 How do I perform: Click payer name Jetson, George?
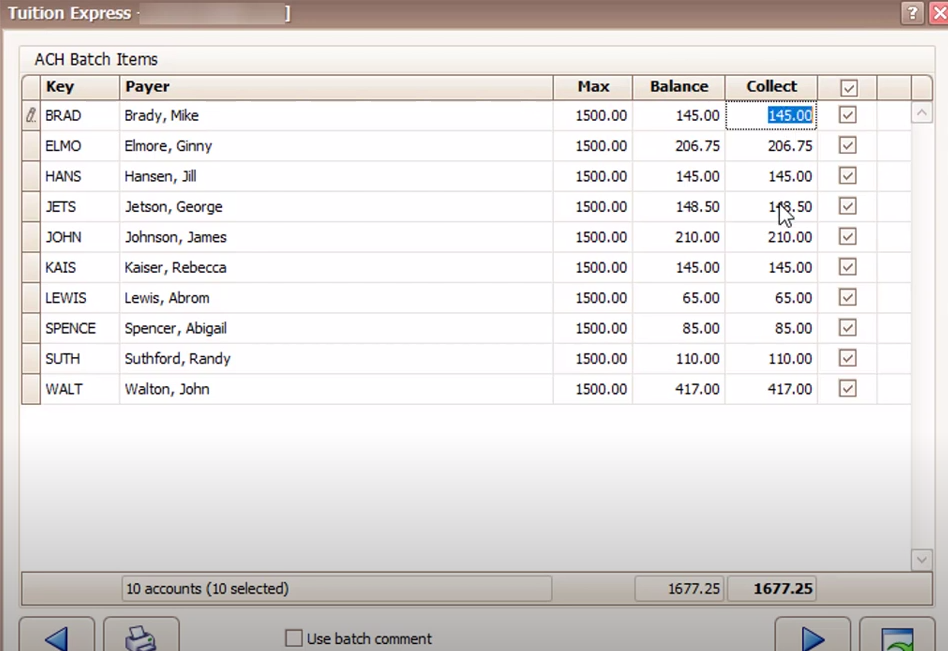point(174,207)
